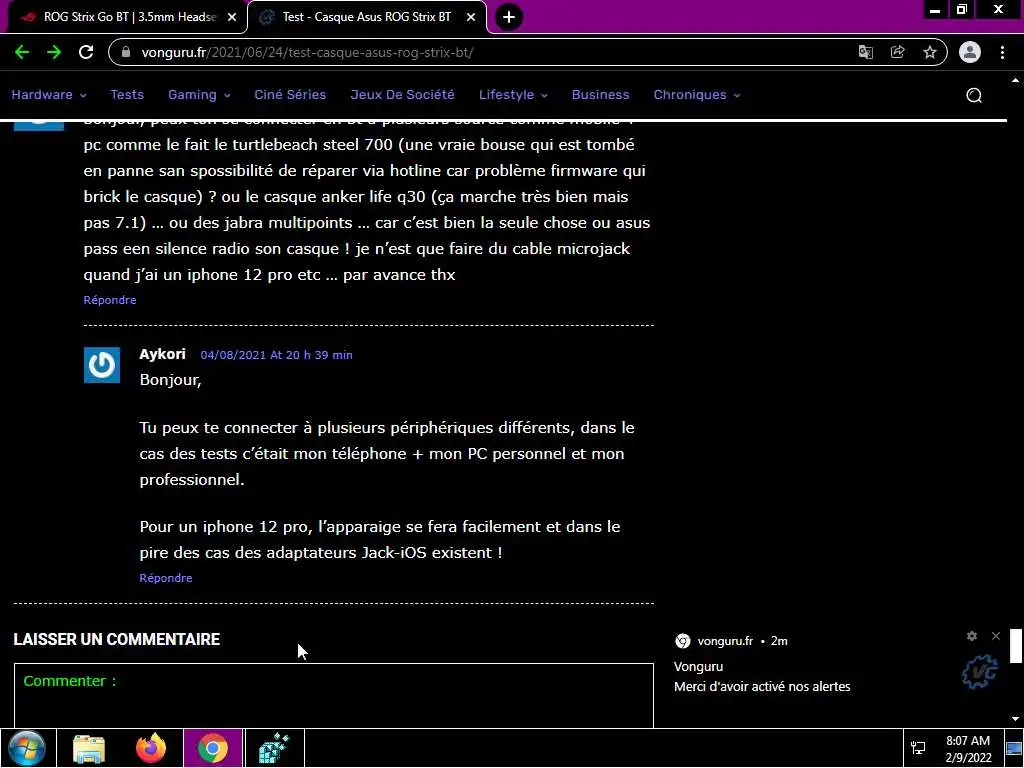1024x768 pixels.
Task: Open the Windows Start button
Action: coord(27,748)
